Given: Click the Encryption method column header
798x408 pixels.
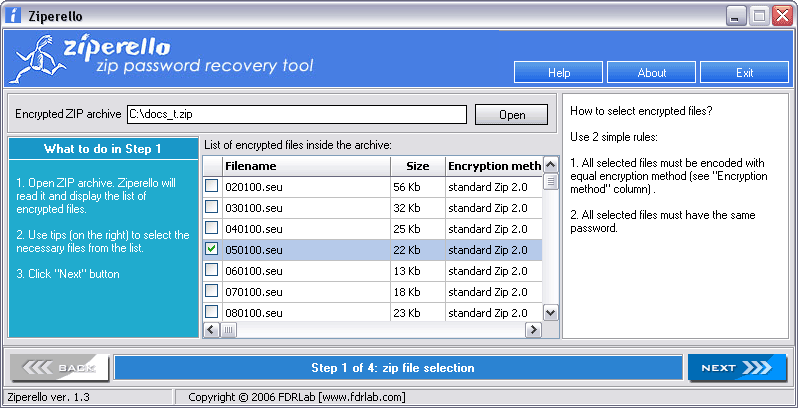Looking at the screenshot, I should 494,166.
